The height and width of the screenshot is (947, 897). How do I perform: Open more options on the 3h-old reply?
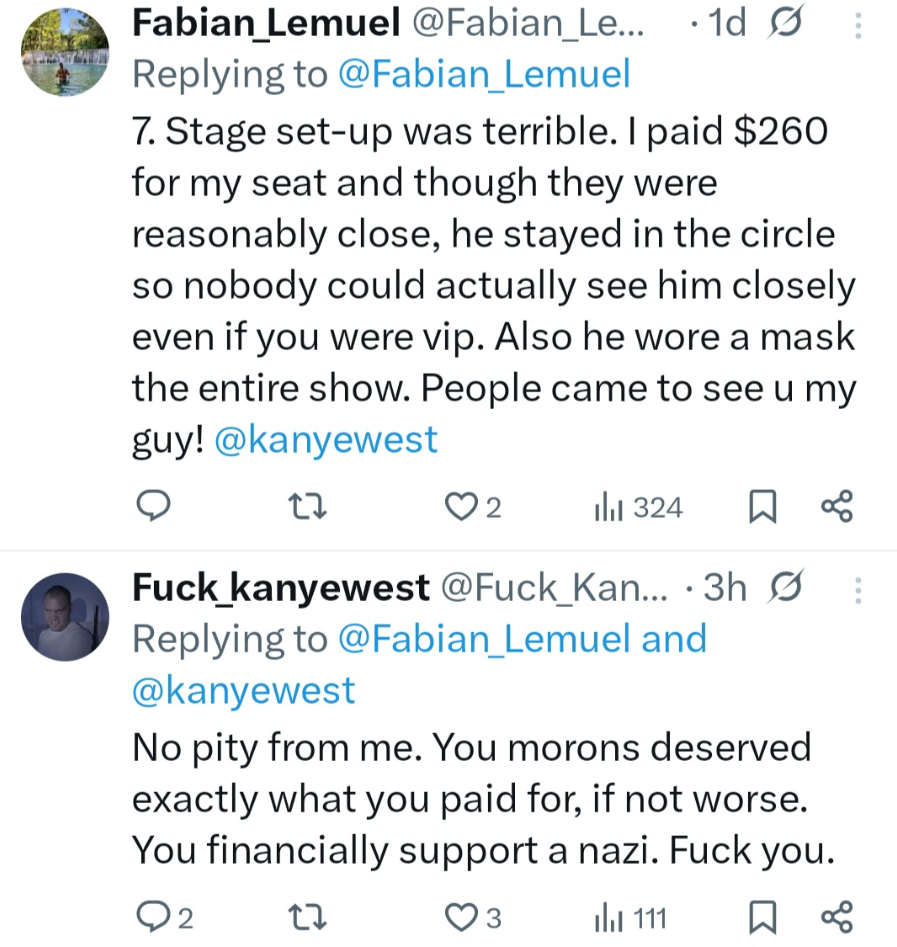[859, 591]
